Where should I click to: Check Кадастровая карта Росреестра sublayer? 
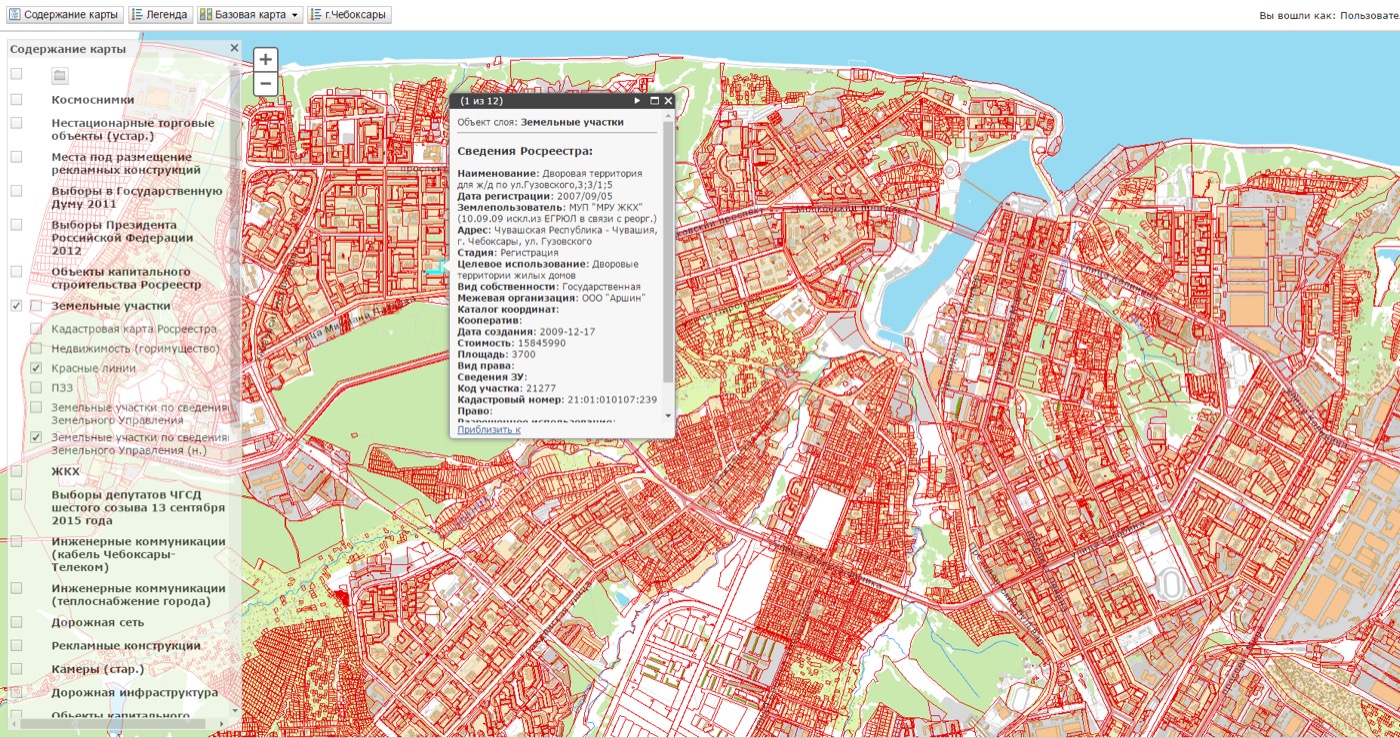click(x=36, y=328)
